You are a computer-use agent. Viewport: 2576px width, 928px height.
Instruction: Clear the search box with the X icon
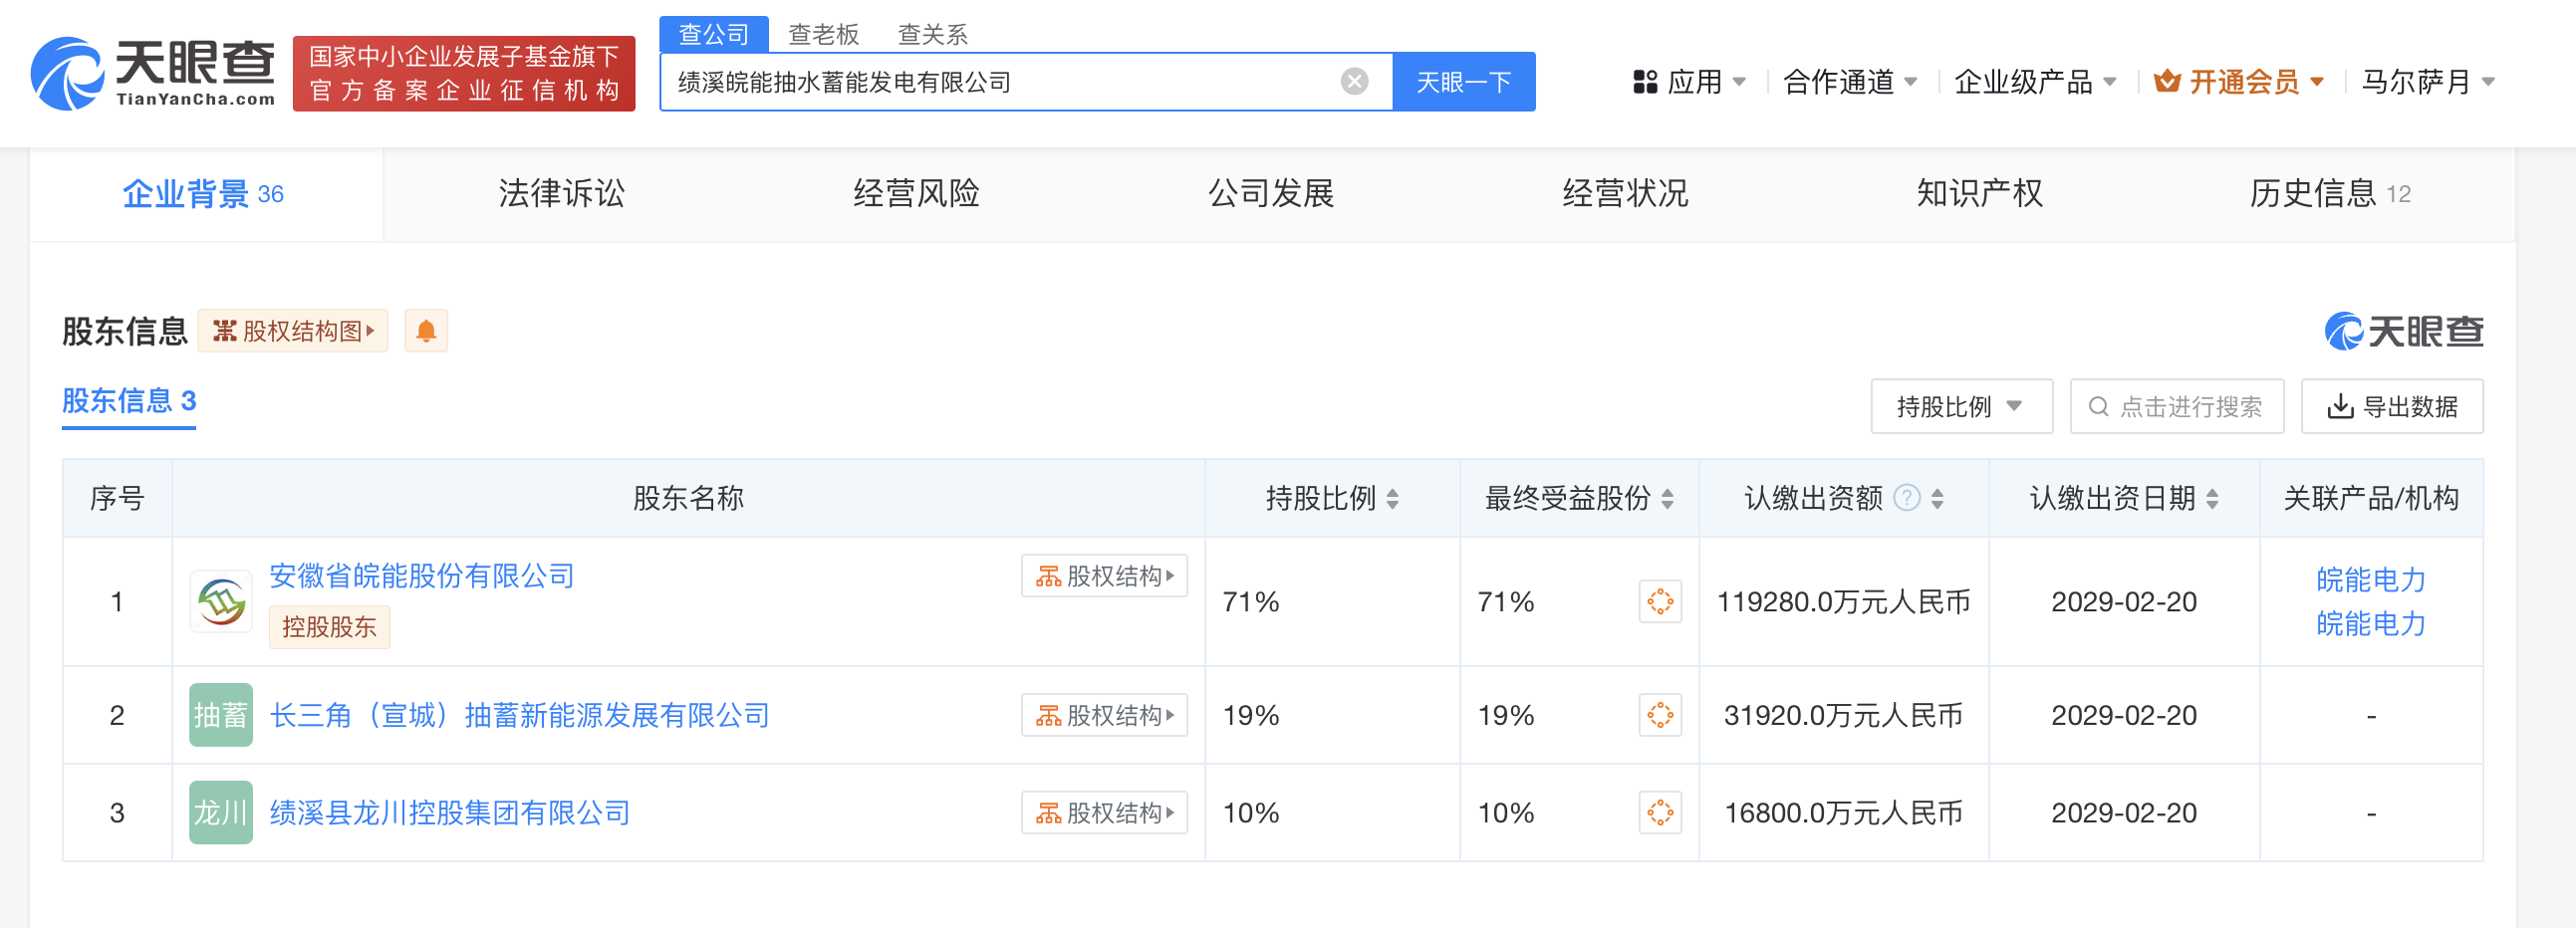(1354, 82)
